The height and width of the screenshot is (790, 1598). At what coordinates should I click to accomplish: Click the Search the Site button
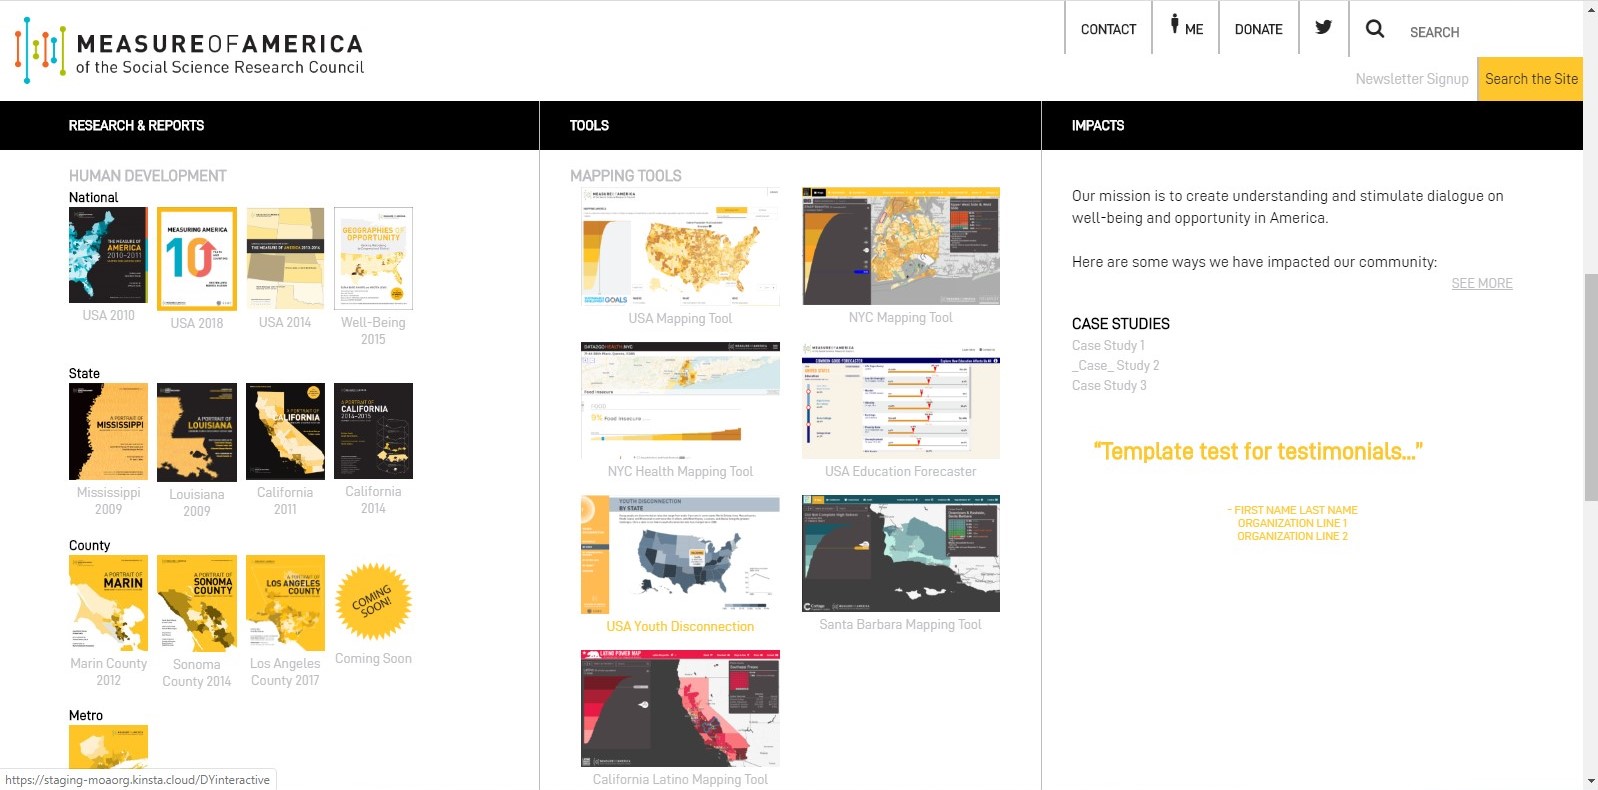point(1530,79)
